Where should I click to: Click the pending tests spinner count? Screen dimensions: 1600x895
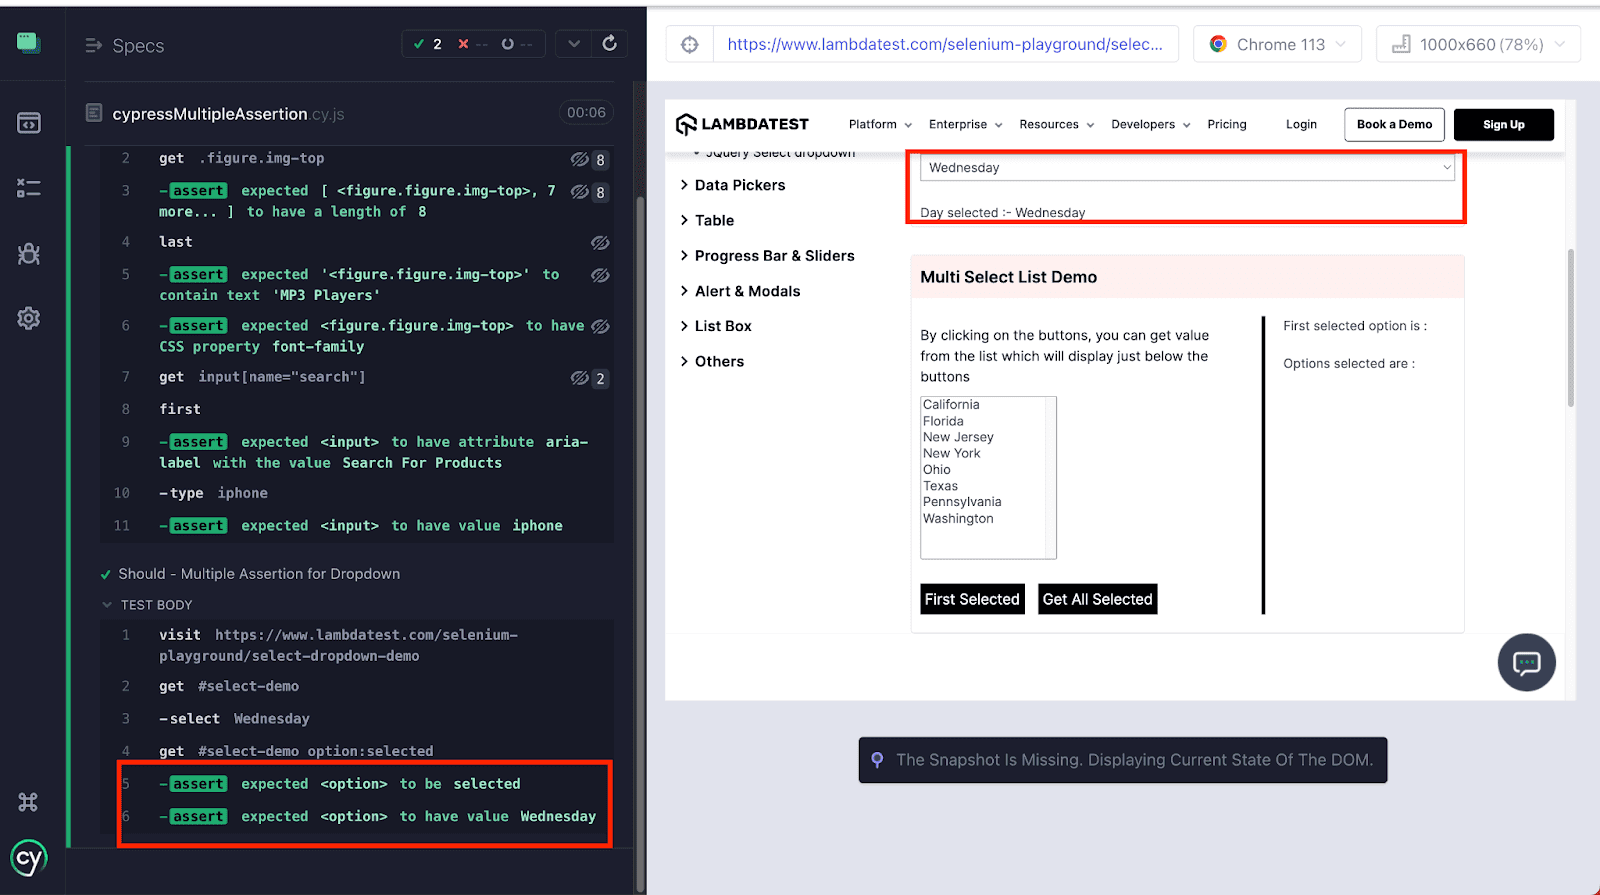tap(517, 44)
